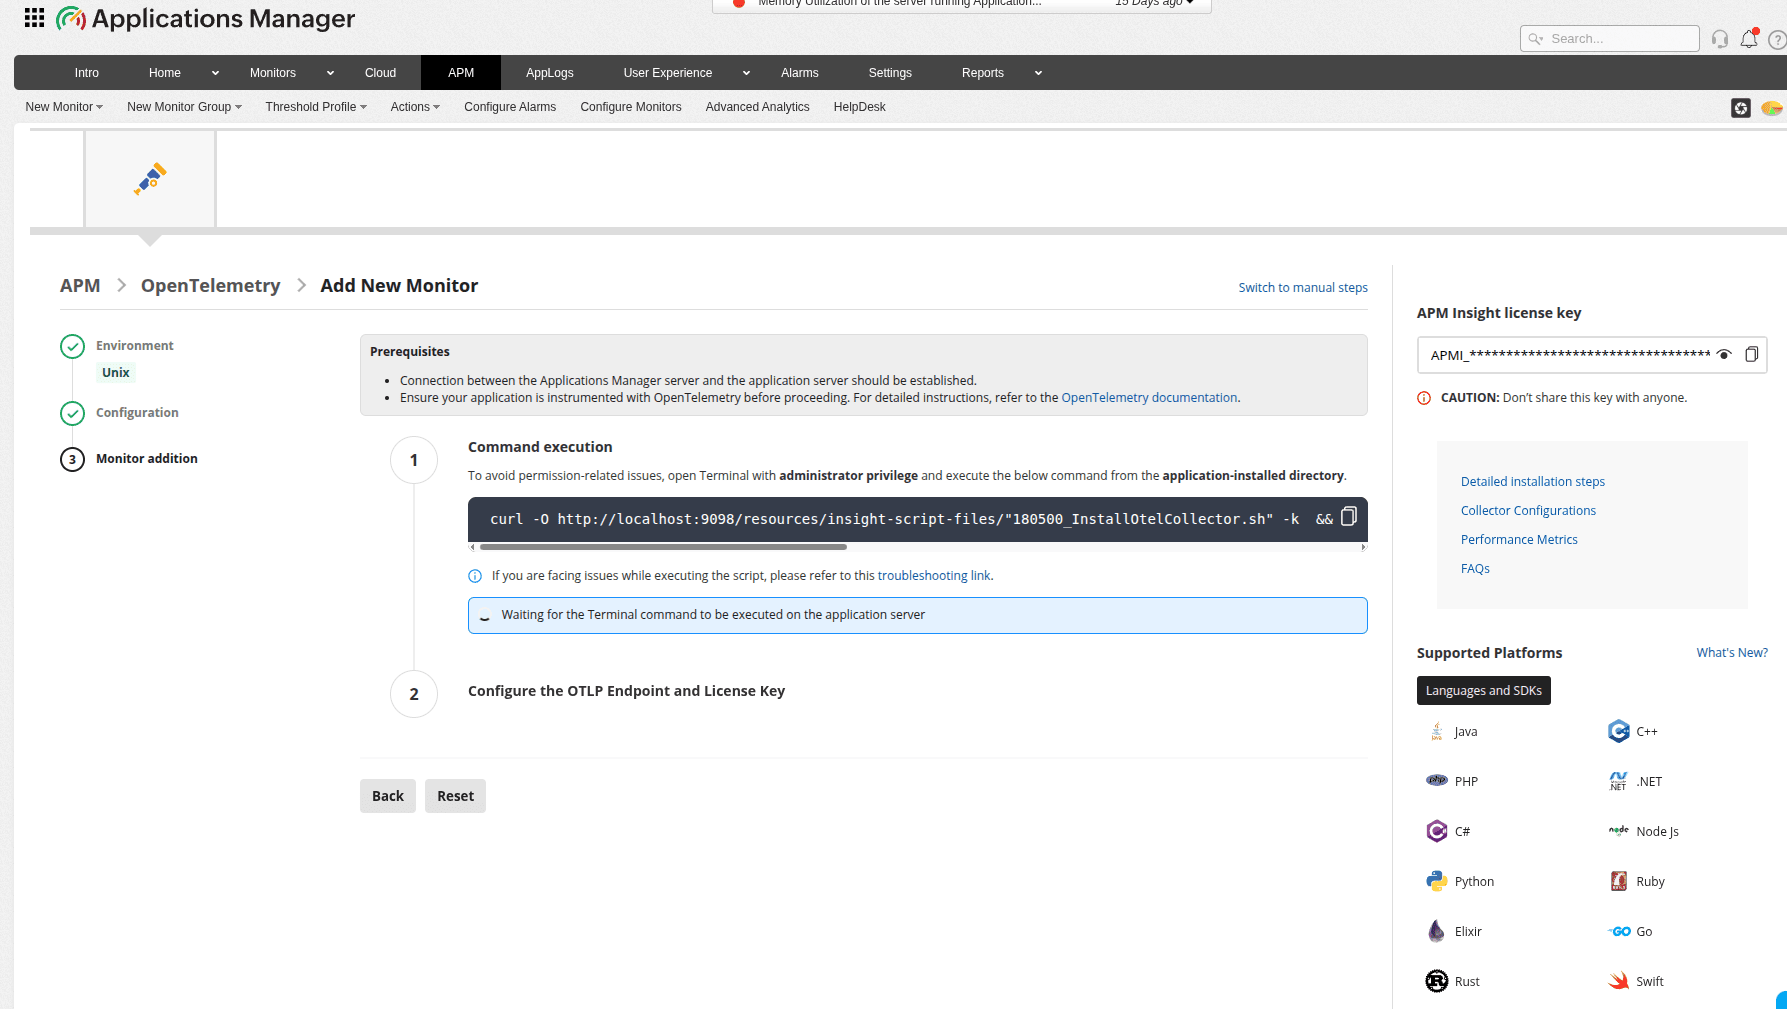Click the command scrollbar right arrow
Viewport: 1787px width, 1009px height.
[1363, 547]
